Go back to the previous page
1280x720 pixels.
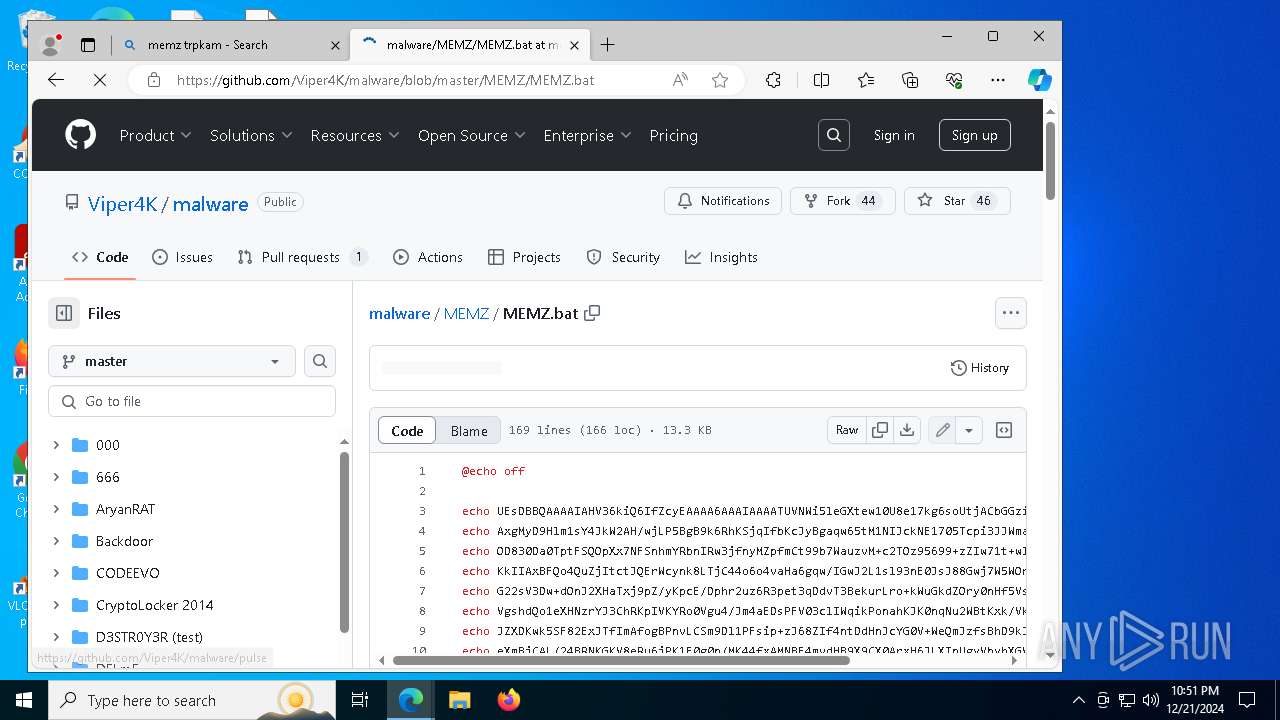pos(56,80)
